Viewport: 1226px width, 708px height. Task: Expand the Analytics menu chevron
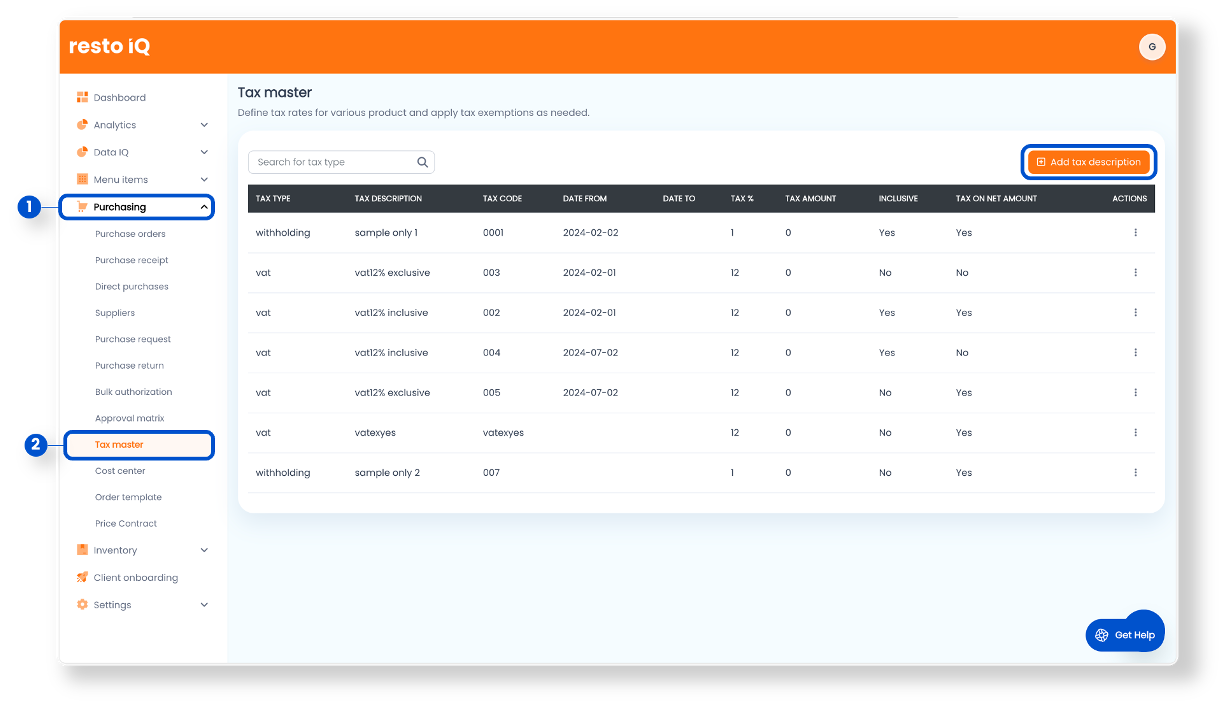coord(204,125)
